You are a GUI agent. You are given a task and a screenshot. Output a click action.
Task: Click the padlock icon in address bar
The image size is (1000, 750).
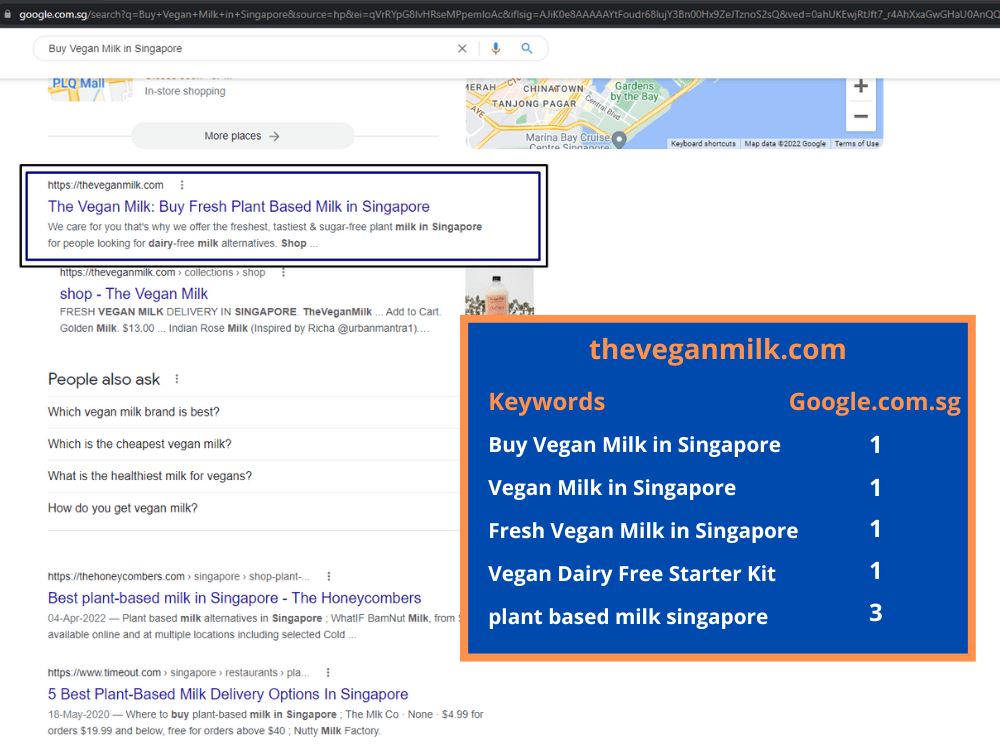pos(8,13)
